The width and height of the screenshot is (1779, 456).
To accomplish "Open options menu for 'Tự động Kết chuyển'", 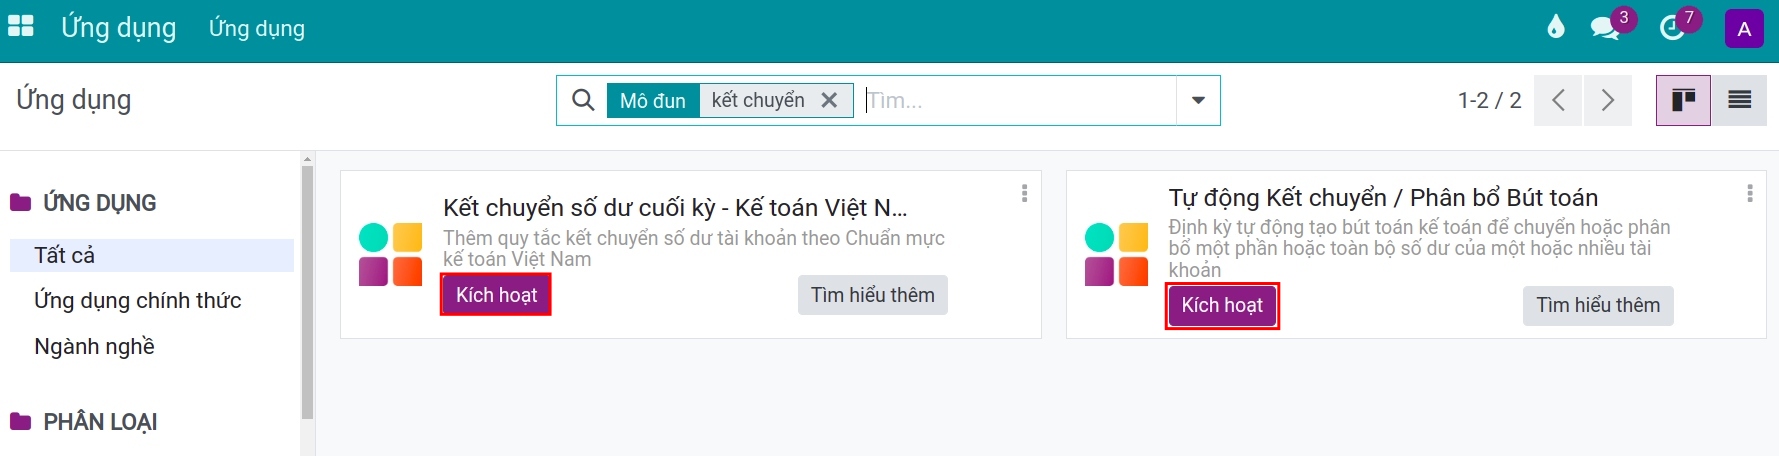I will tap(1749, 193).
